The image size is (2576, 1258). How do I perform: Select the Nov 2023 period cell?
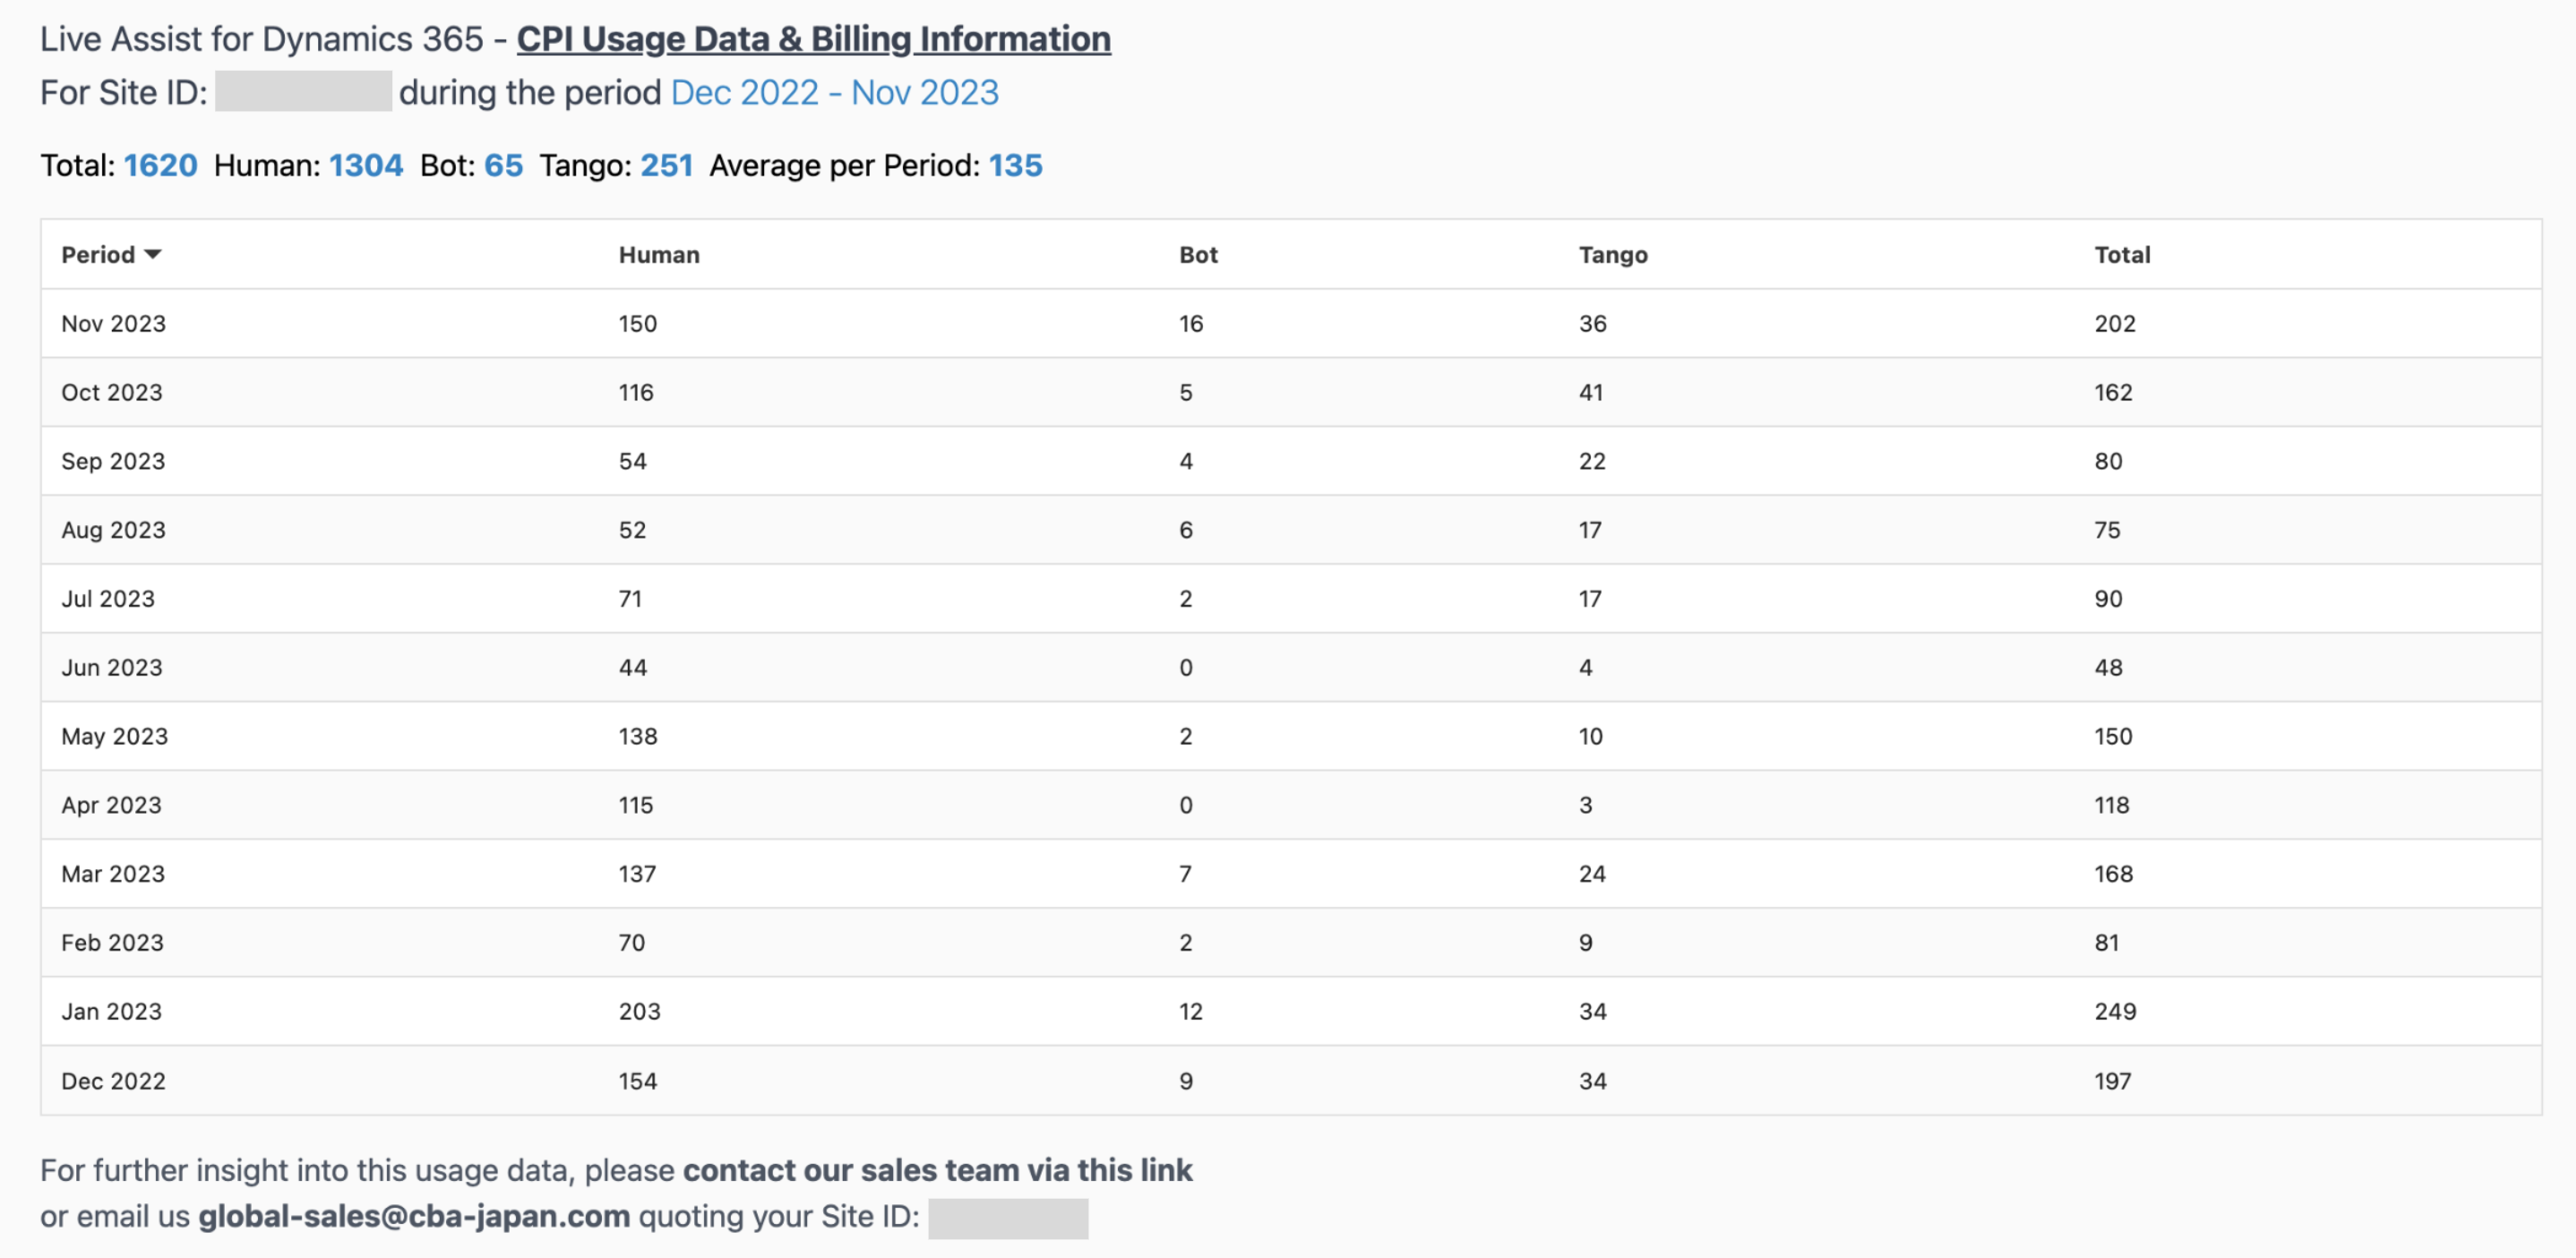tap(113, 323)
